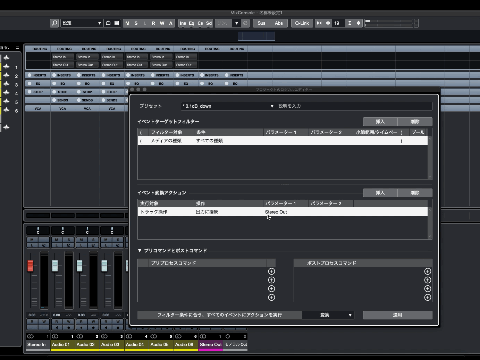This screenshot has width=480, height=360.
Task: Click upper 挿入 button for filter list
Action: pyautogui.click(x=380, y=122)
